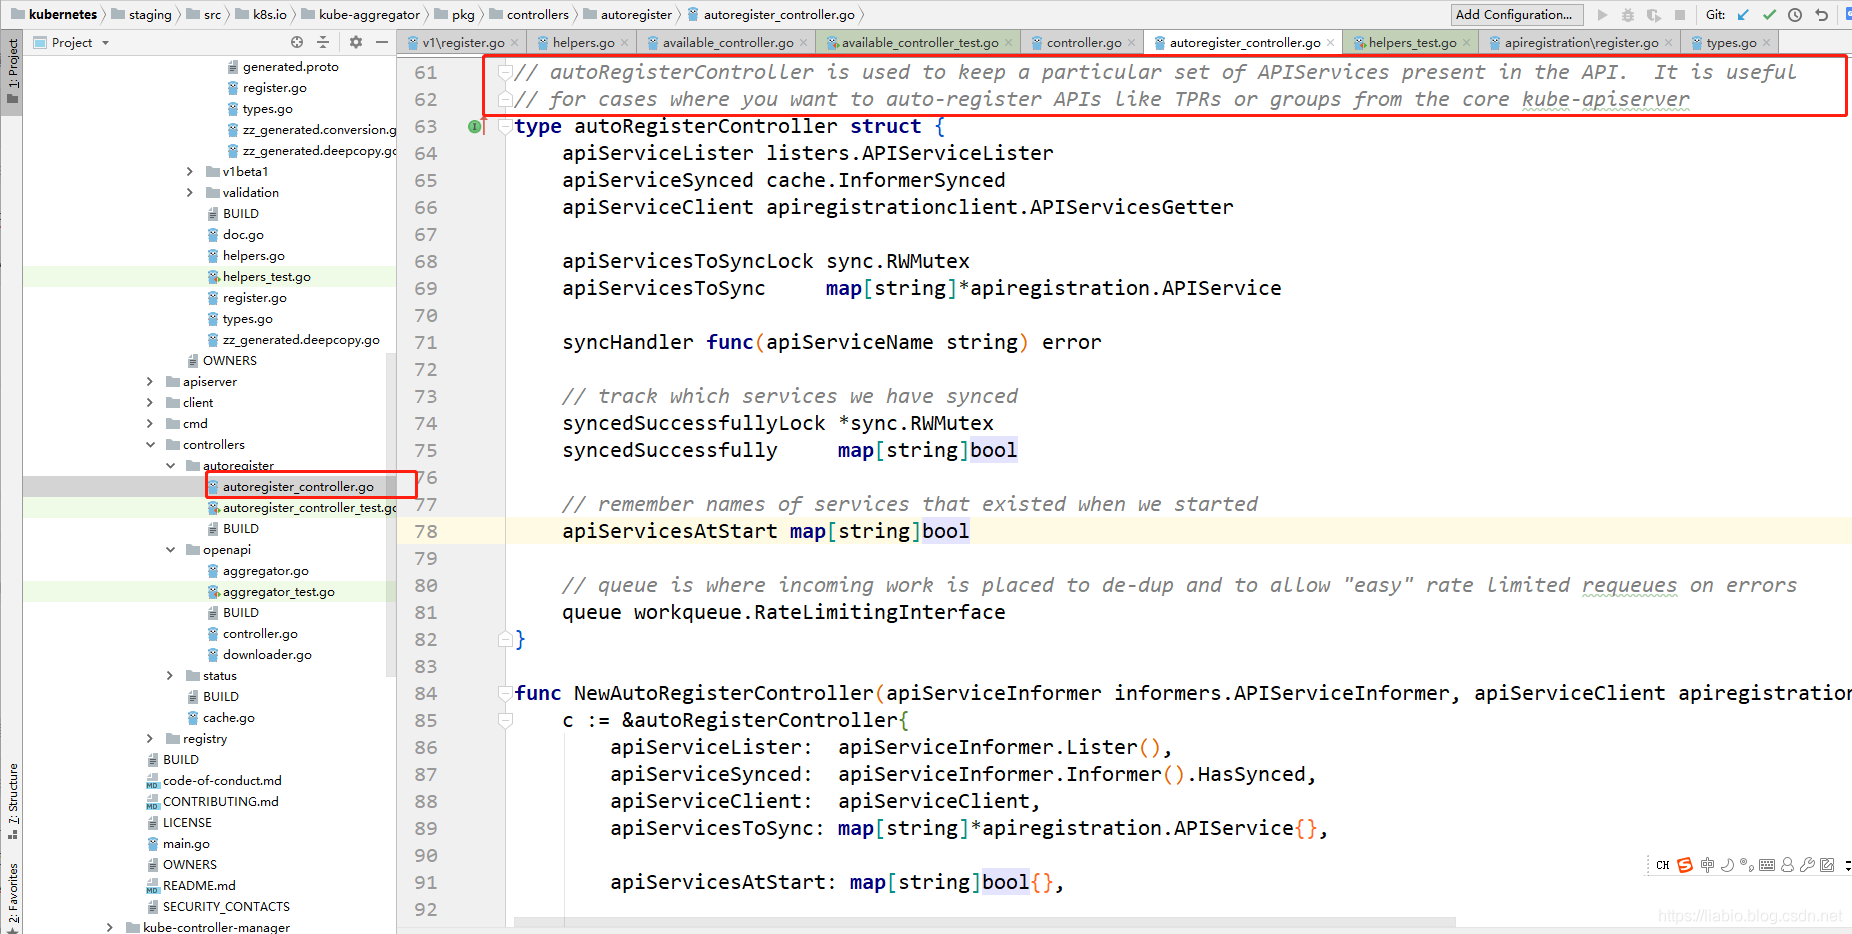Fold the comment block at line 61
Viewport: 1852px width, 934px height.
pyautogui.click(x=505, y=72)
